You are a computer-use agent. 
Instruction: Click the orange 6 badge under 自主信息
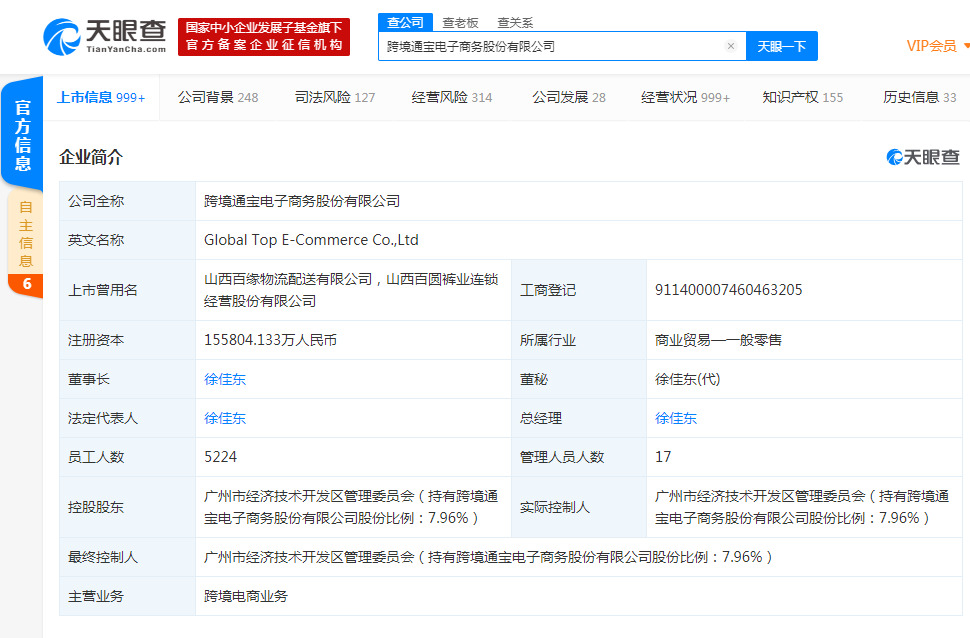click(x=26, y=284)
